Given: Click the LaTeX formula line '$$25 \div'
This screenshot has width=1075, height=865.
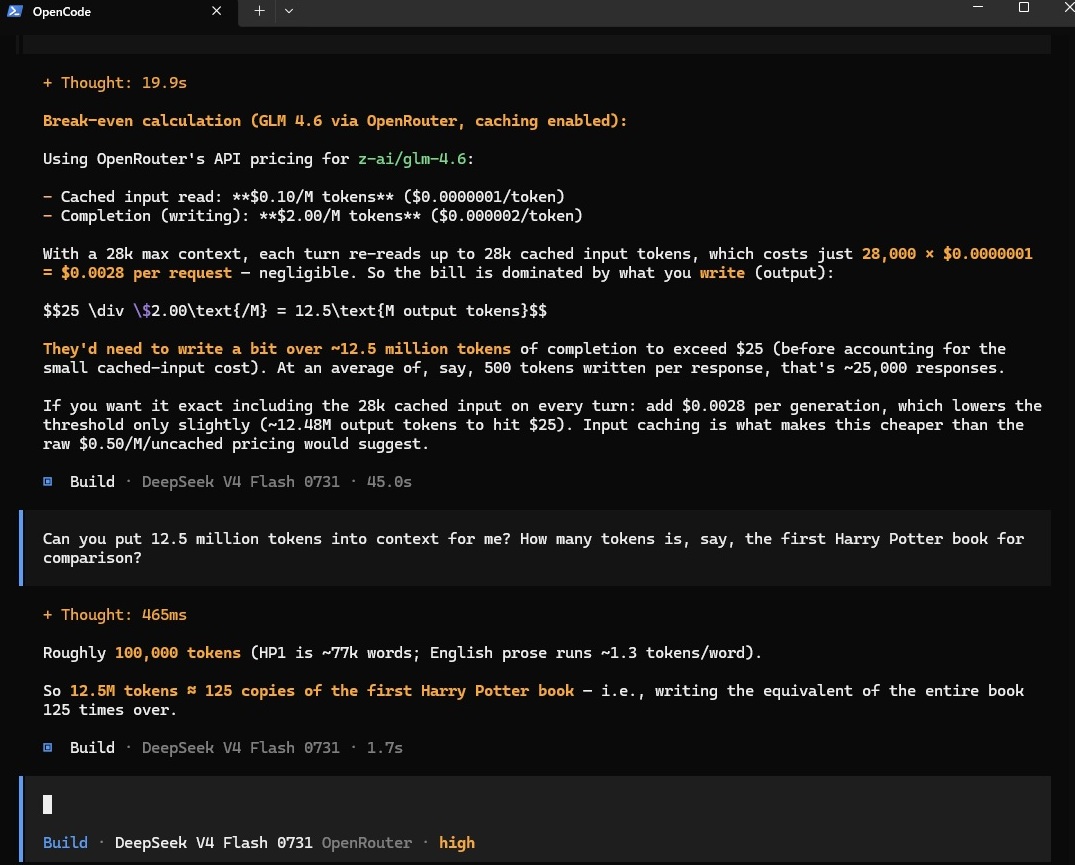Looking at the screenshot, I should click(x=295, y=311).
